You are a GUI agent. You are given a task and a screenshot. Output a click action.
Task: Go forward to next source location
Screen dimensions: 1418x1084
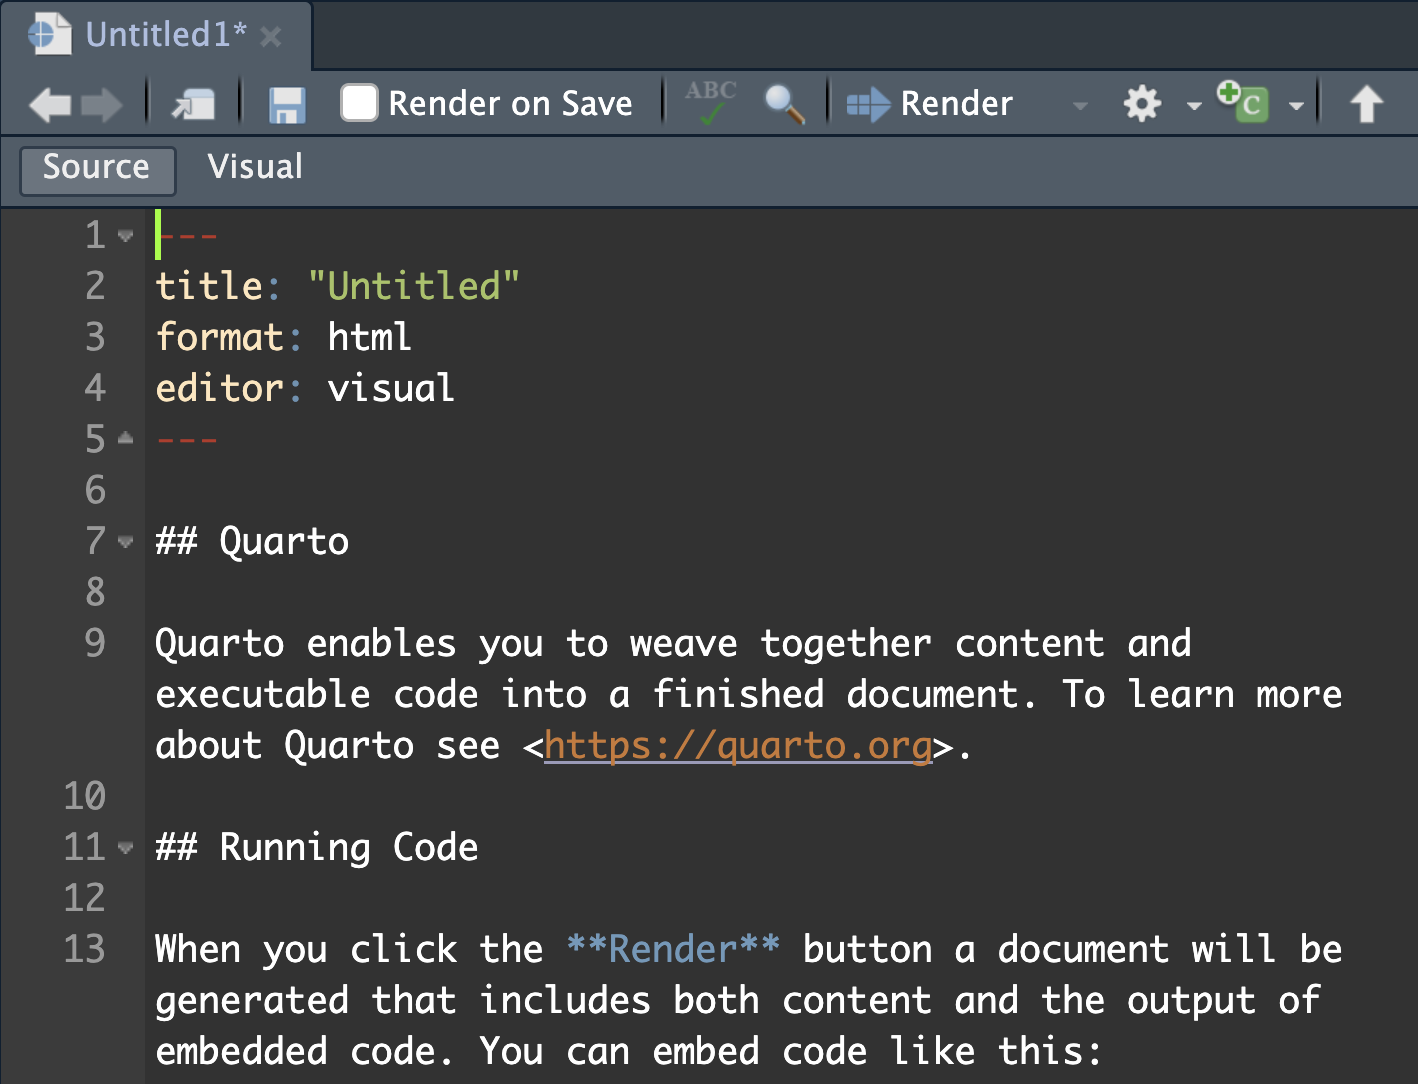(x=101, y=104)
